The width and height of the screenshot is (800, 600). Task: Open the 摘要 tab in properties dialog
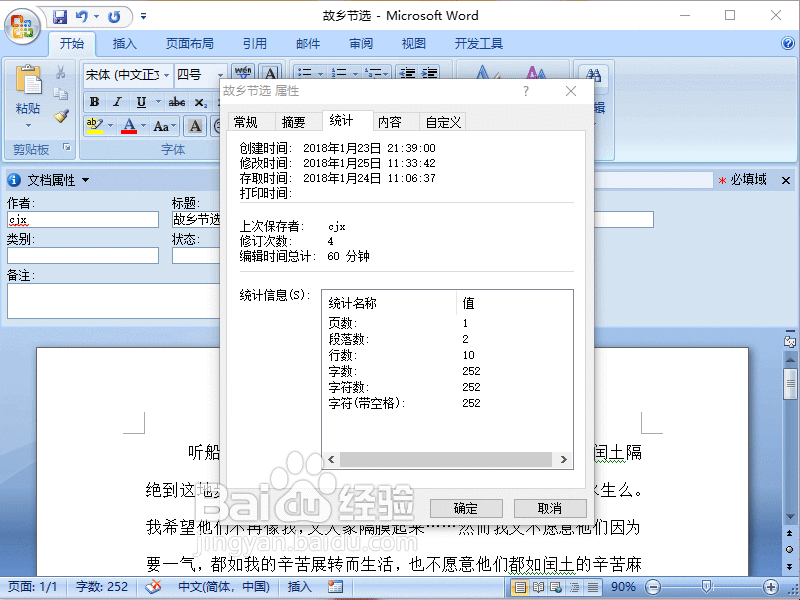click(293, 122)
